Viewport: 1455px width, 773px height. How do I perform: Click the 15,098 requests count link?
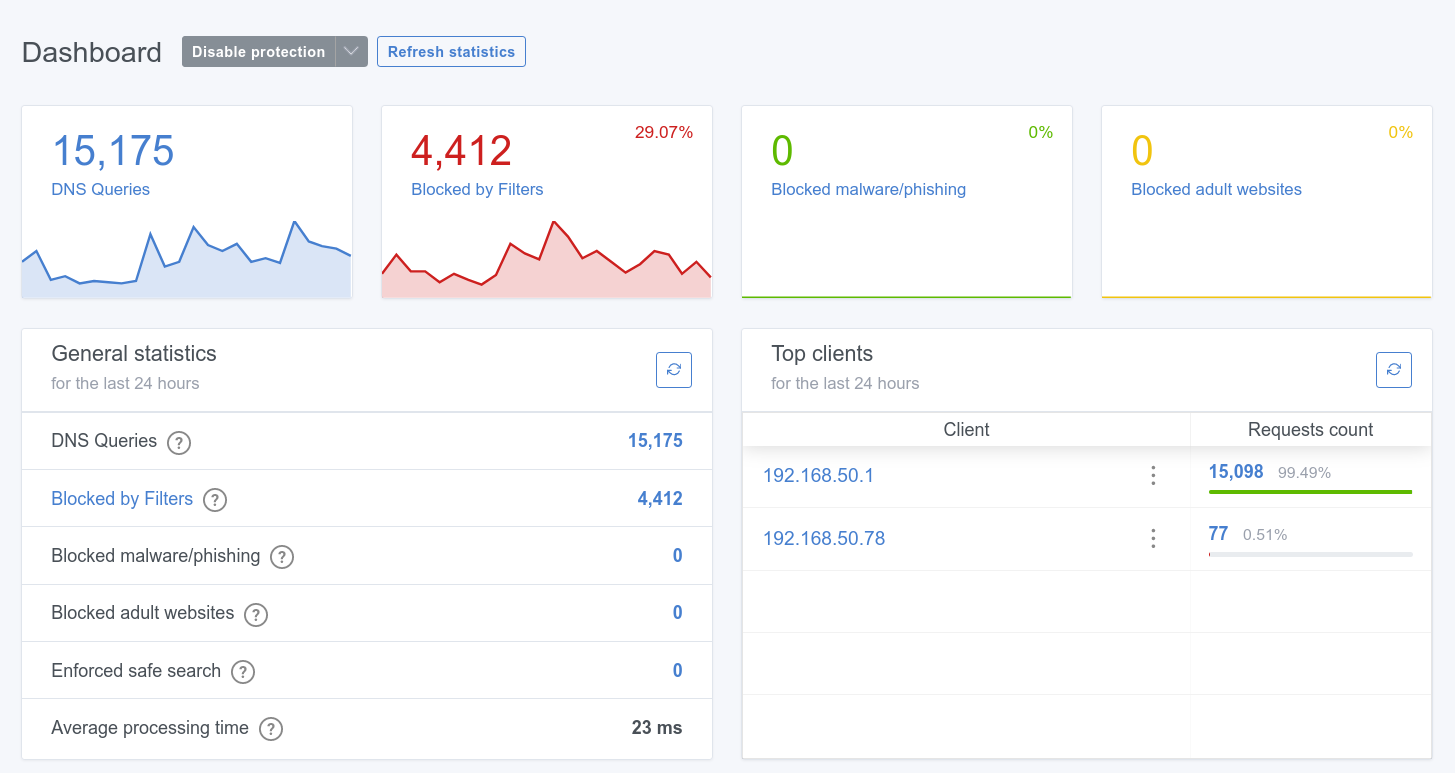click(x=1236, y=472)
